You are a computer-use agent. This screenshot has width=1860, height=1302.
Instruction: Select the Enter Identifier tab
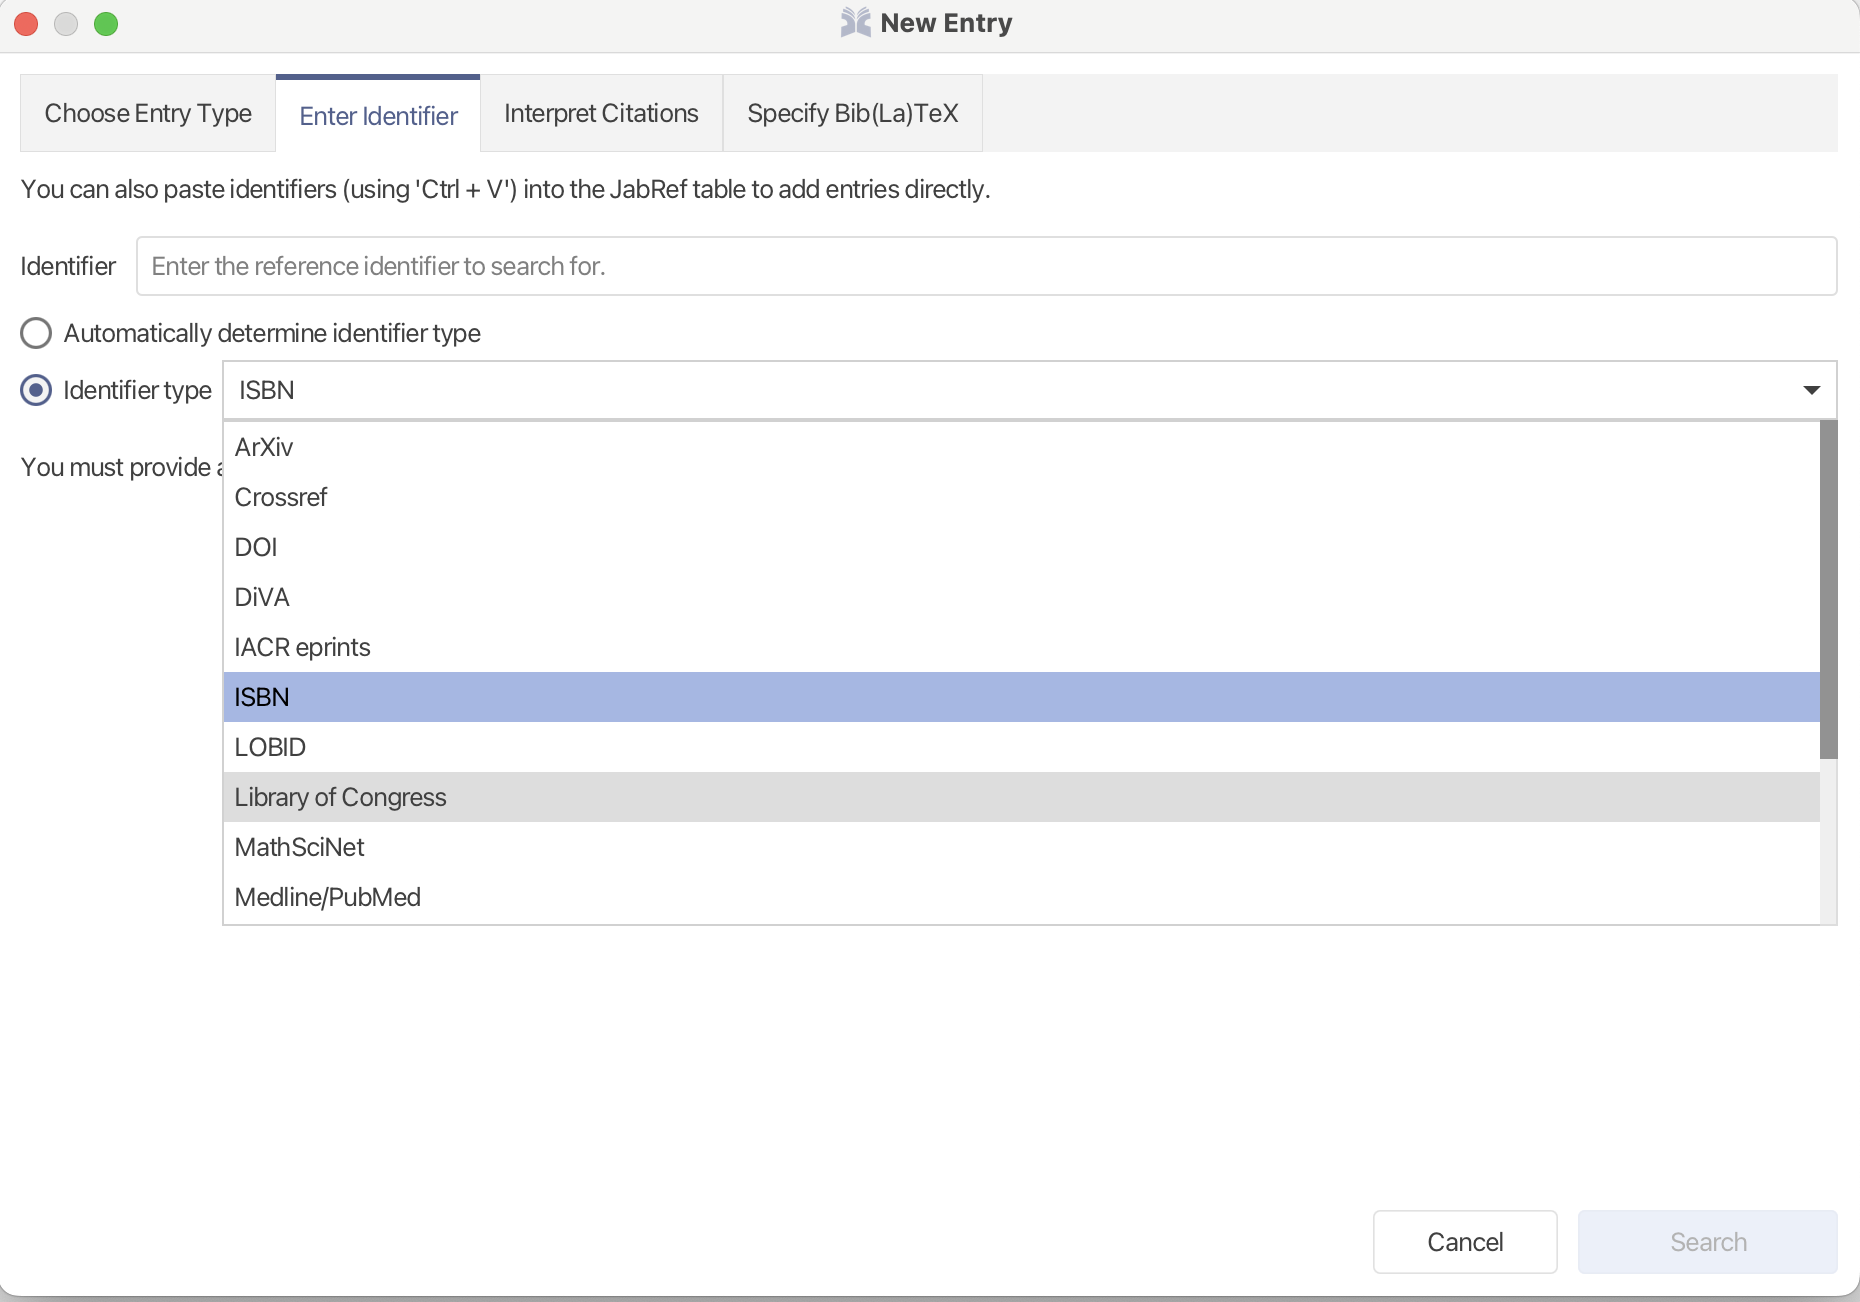[x=378, y=114]
